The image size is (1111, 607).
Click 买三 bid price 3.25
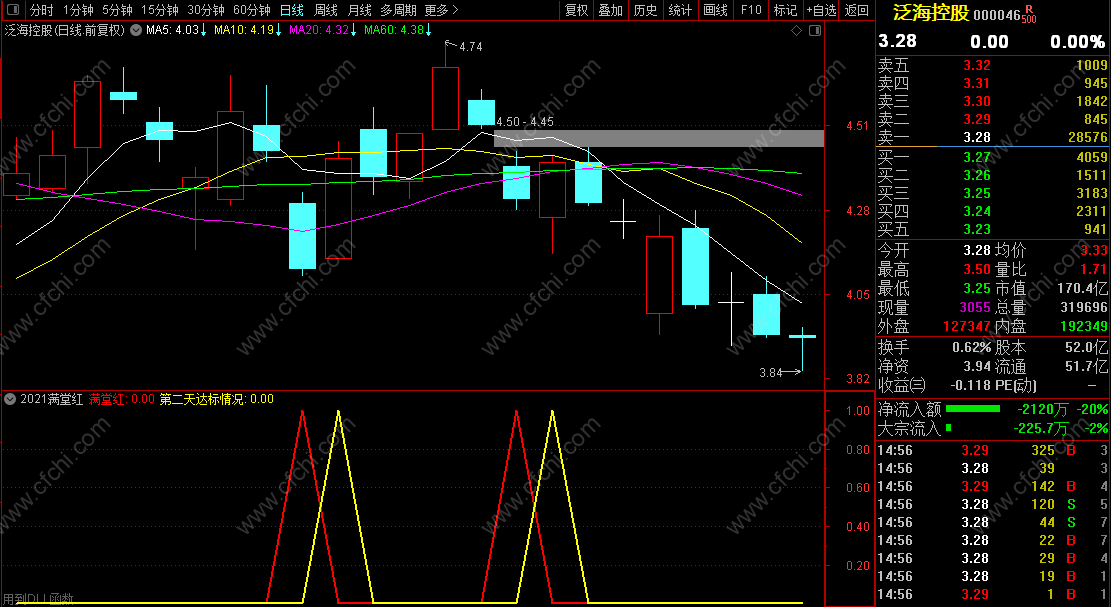[976, 193]
